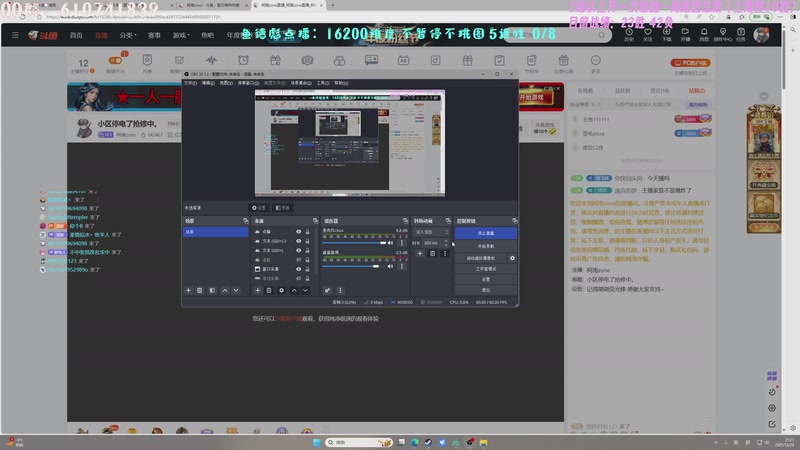The image size is (800, 450).
Task: Click the Windows taskbar search box
Action: [x=359, y=442]
